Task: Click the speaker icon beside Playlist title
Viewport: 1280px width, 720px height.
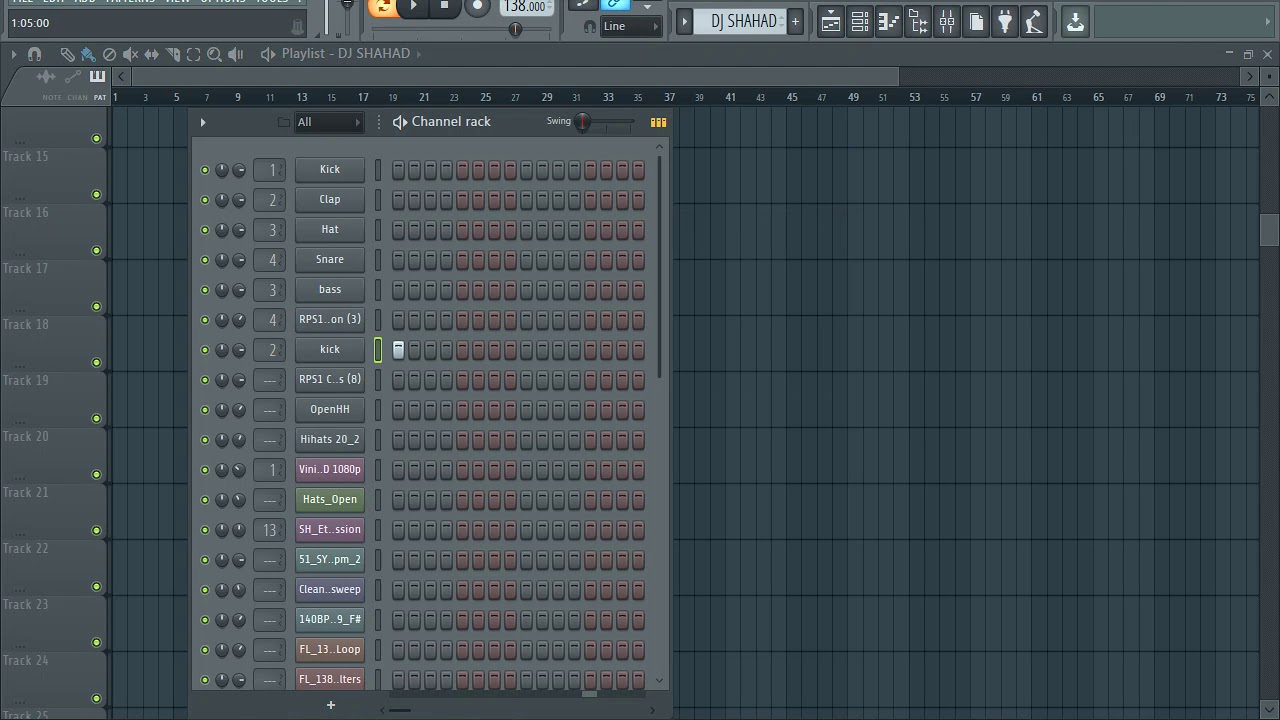Action: click(x=268, y=54)
